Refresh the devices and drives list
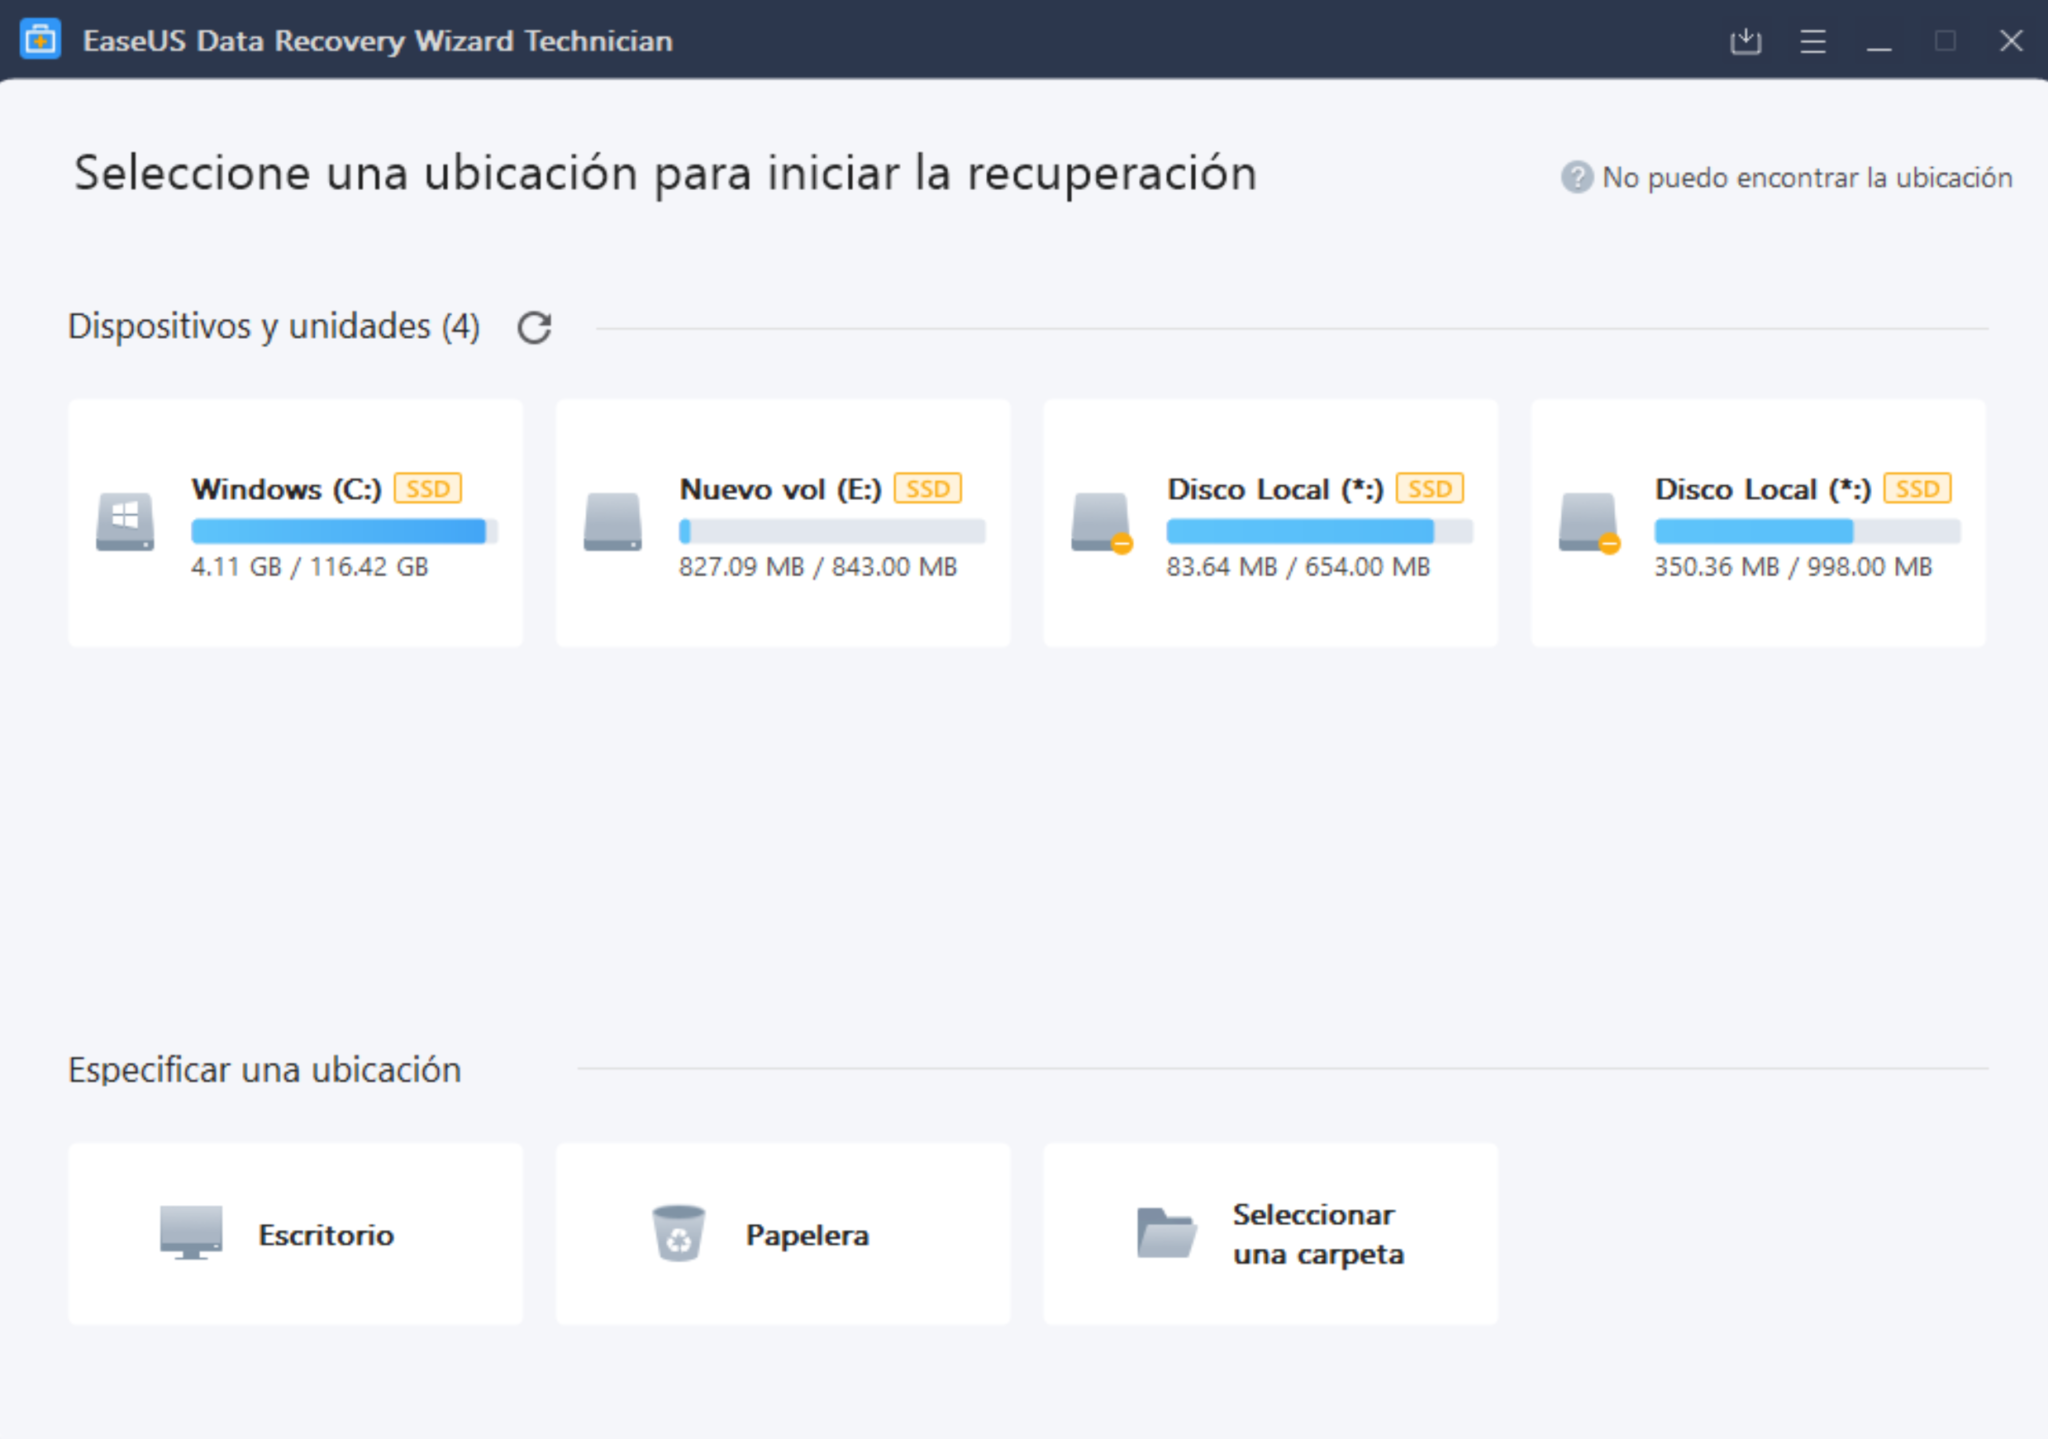Viewport: 2048px width, 1439px height. tap(534, 327)
